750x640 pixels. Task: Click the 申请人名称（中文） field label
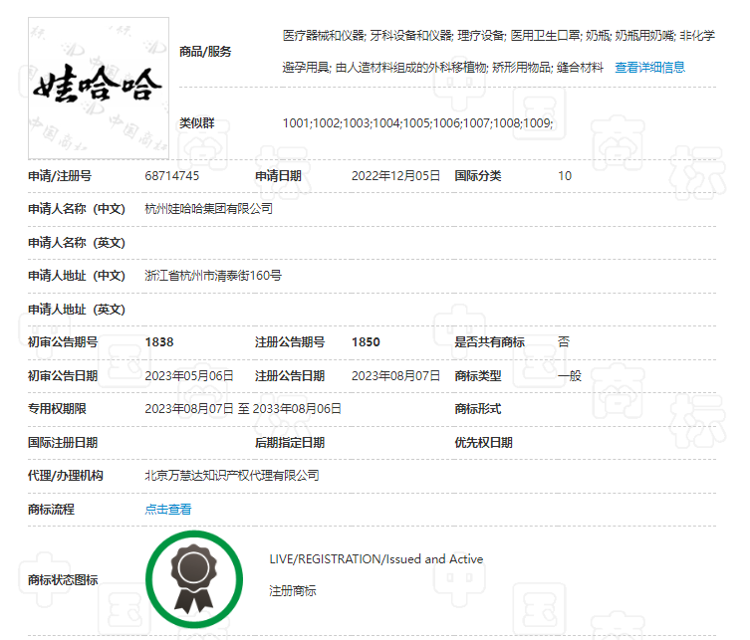(77, 209)
